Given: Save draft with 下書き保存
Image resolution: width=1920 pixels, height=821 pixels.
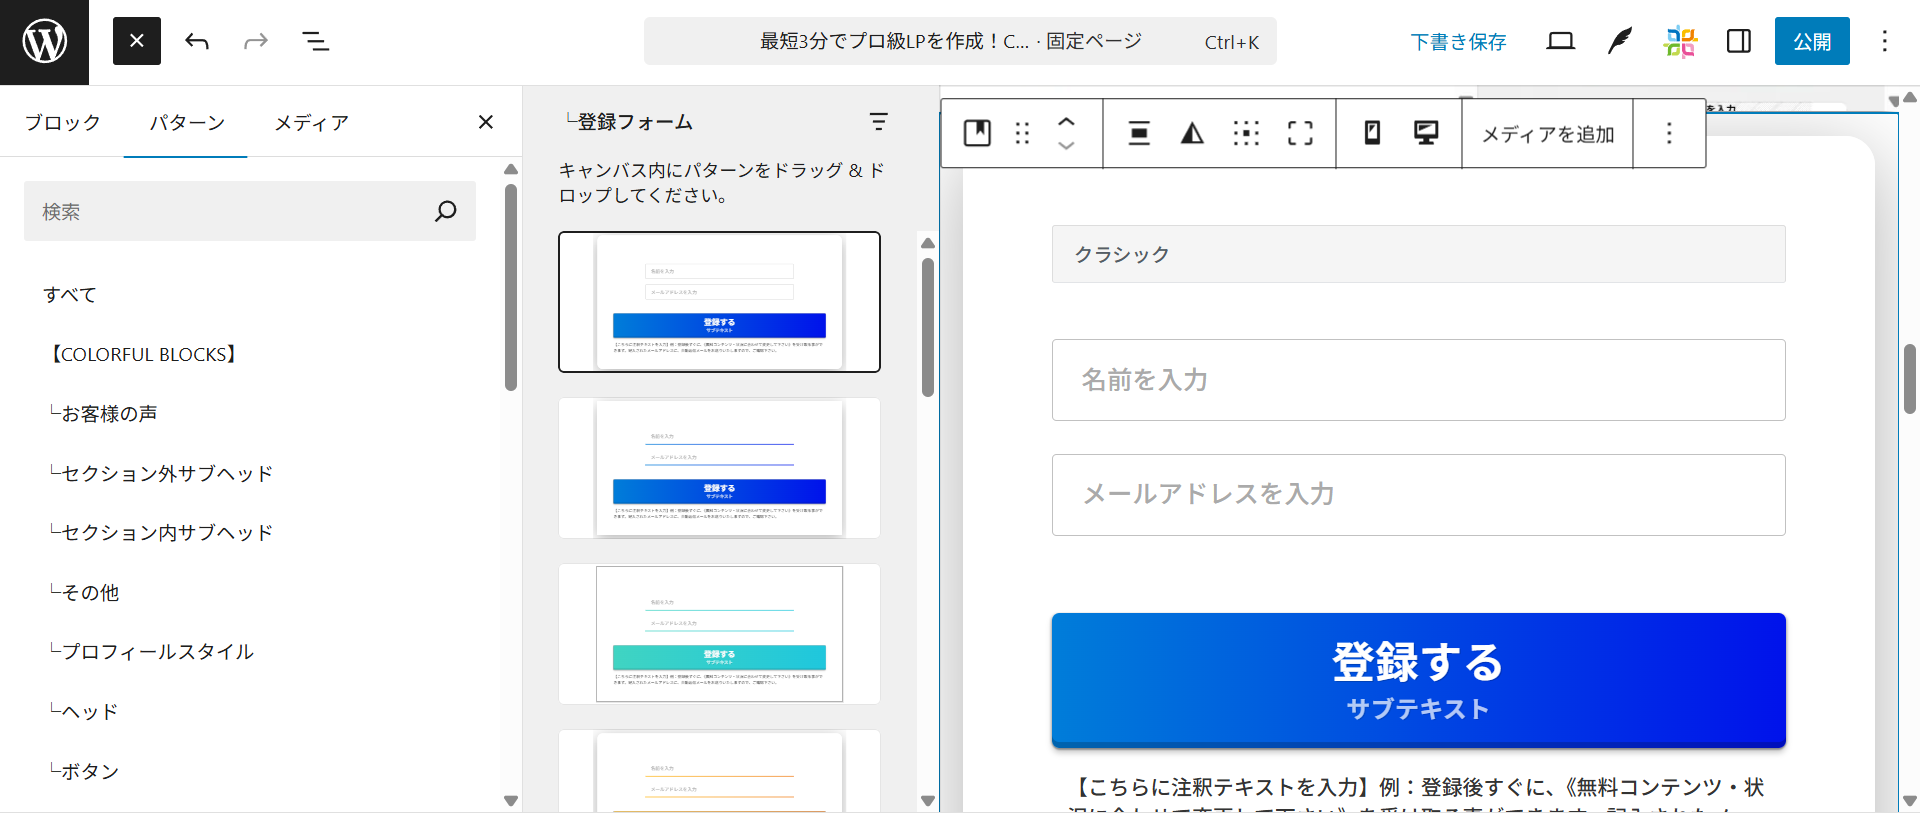Looking at the screenshot, I should [x=1458, y=42].
